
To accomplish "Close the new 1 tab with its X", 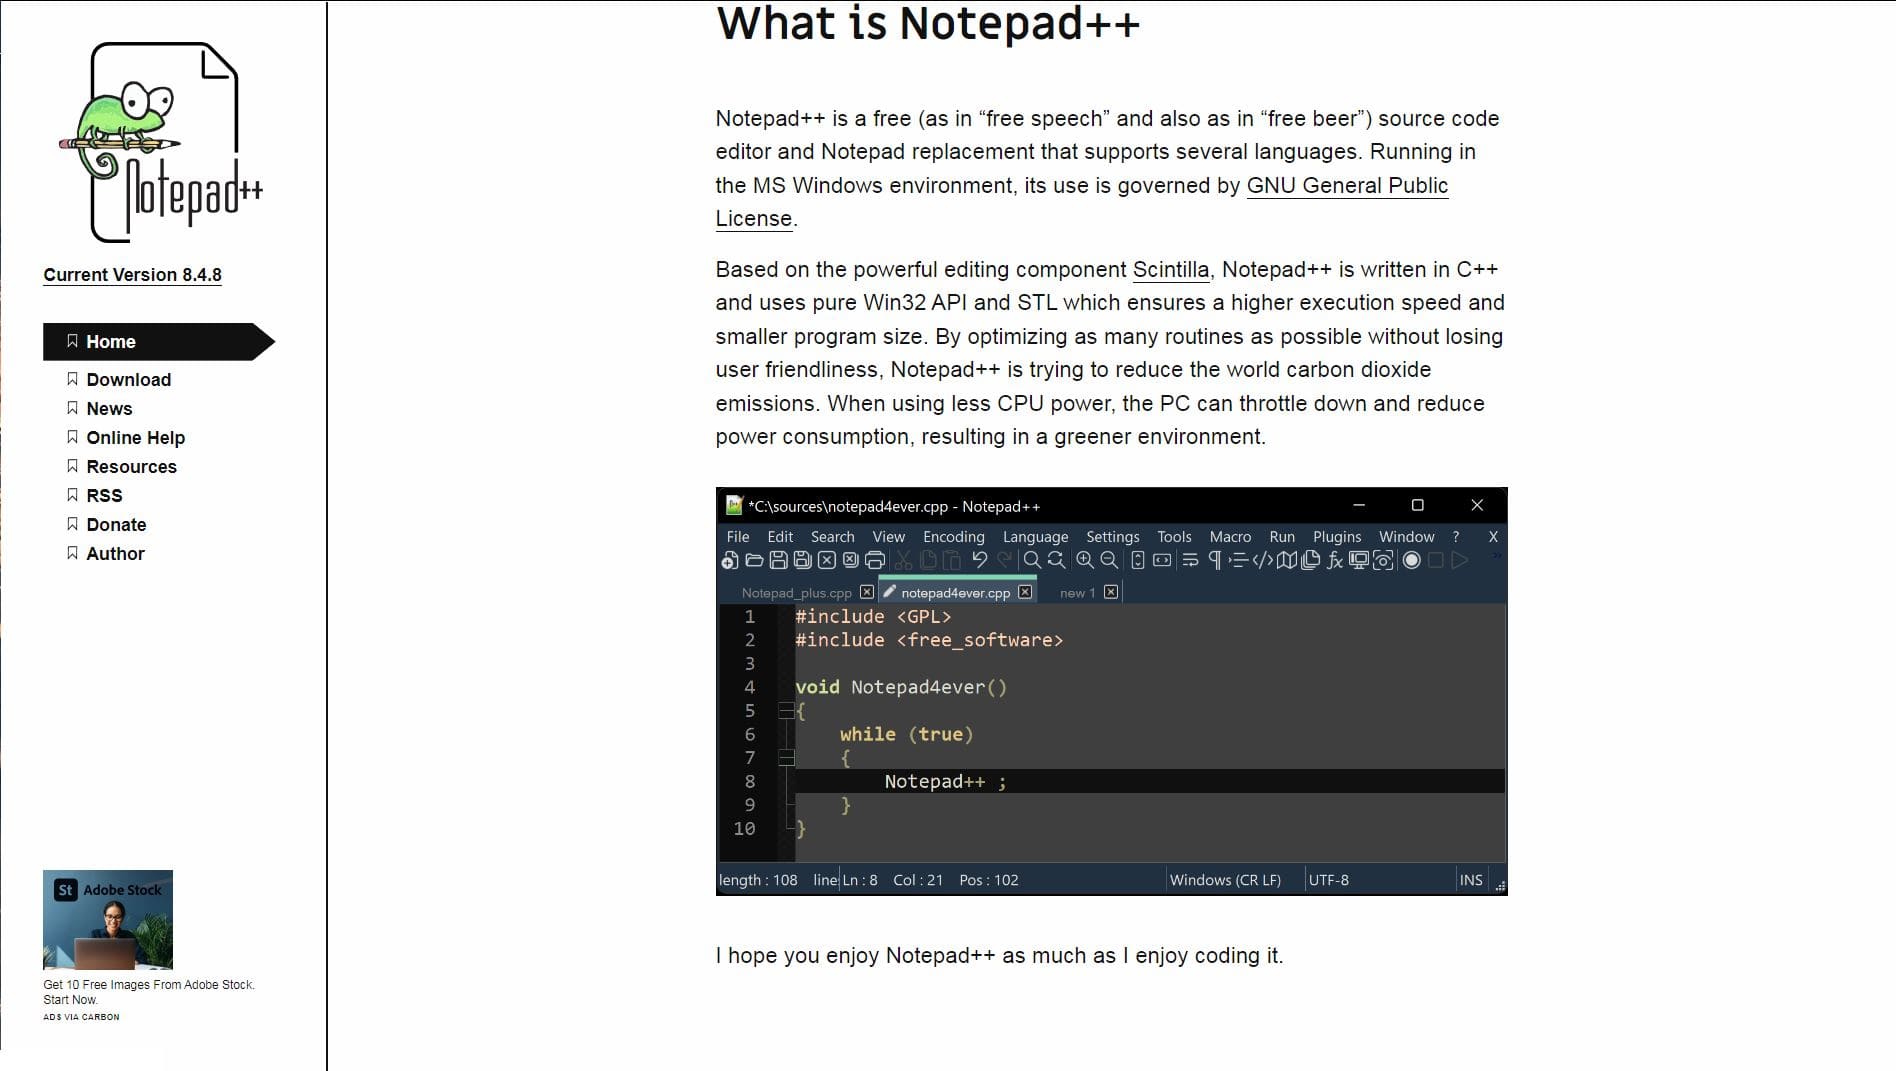I will coord(1111,592).
